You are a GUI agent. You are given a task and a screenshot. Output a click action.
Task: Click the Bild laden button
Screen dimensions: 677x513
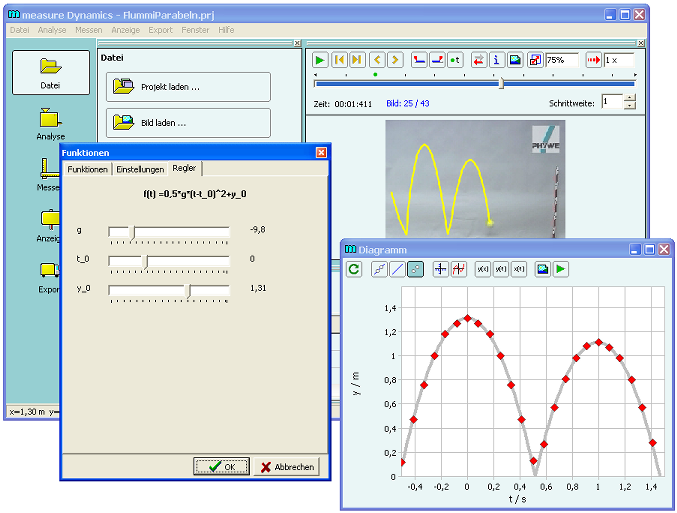[x=188, y=123]
